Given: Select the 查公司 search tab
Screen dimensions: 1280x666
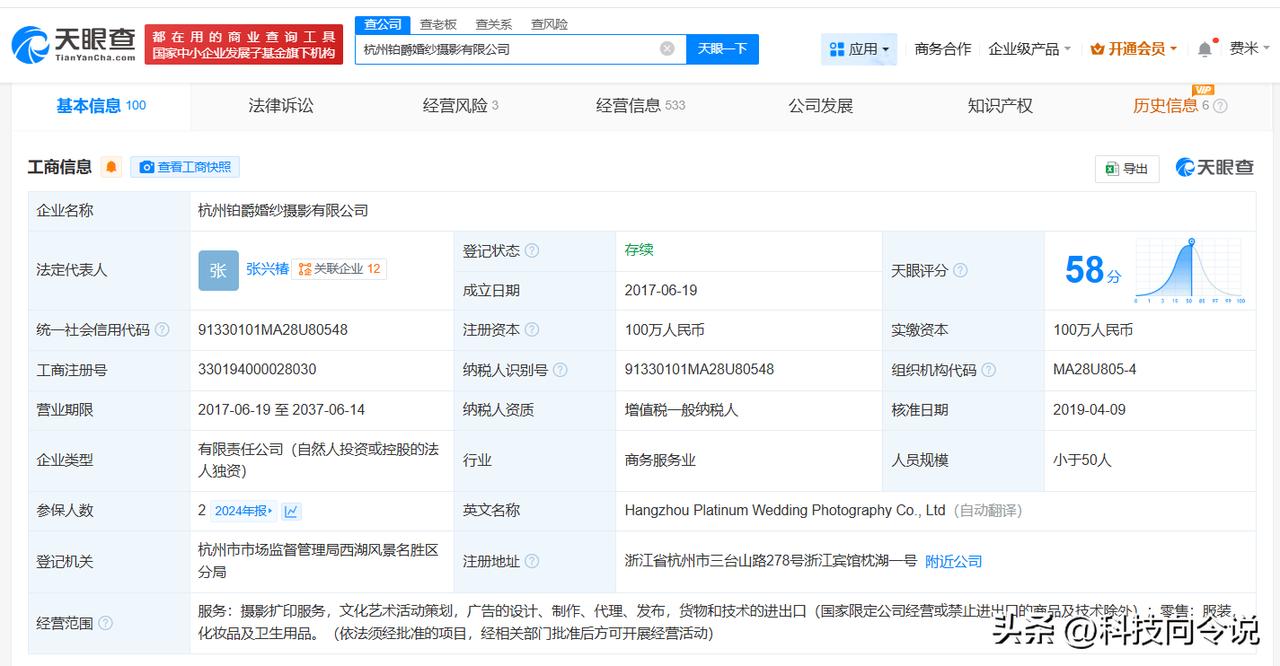Looking at the screenshot, I should (x=383, y=25).
